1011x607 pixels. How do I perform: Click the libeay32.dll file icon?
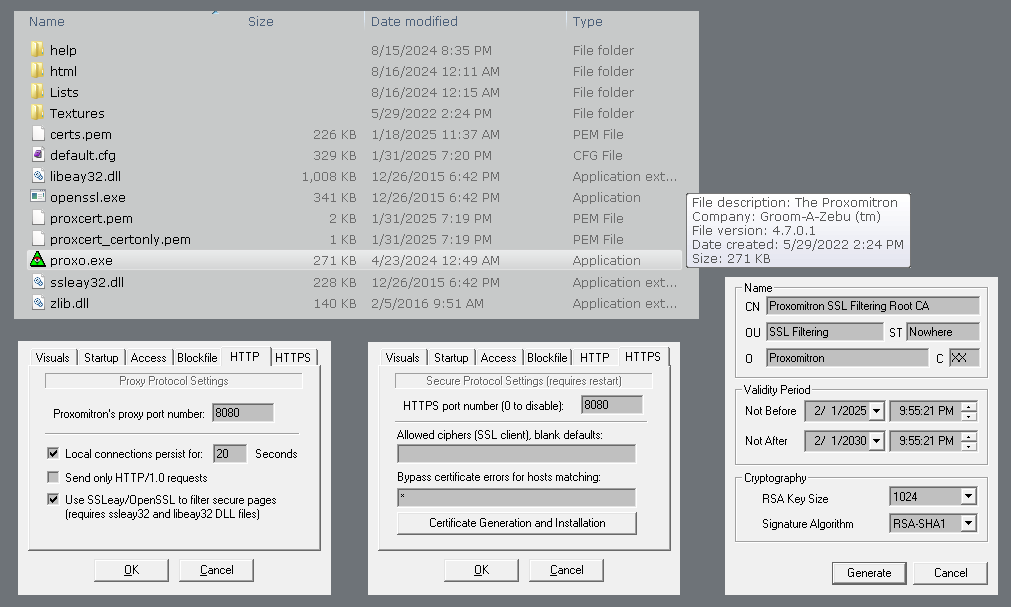coord(38,176)
